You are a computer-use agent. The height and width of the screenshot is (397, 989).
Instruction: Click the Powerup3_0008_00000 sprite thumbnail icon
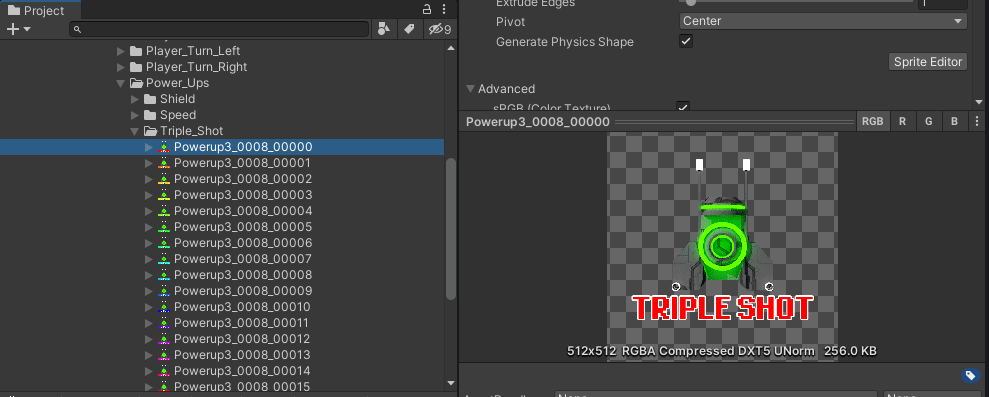pyautogui.click(x=164, y=147)
